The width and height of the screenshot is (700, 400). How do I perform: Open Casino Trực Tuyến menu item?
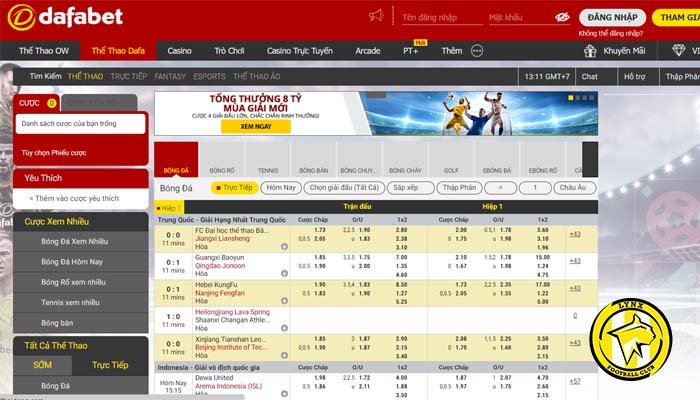(300, 51)
